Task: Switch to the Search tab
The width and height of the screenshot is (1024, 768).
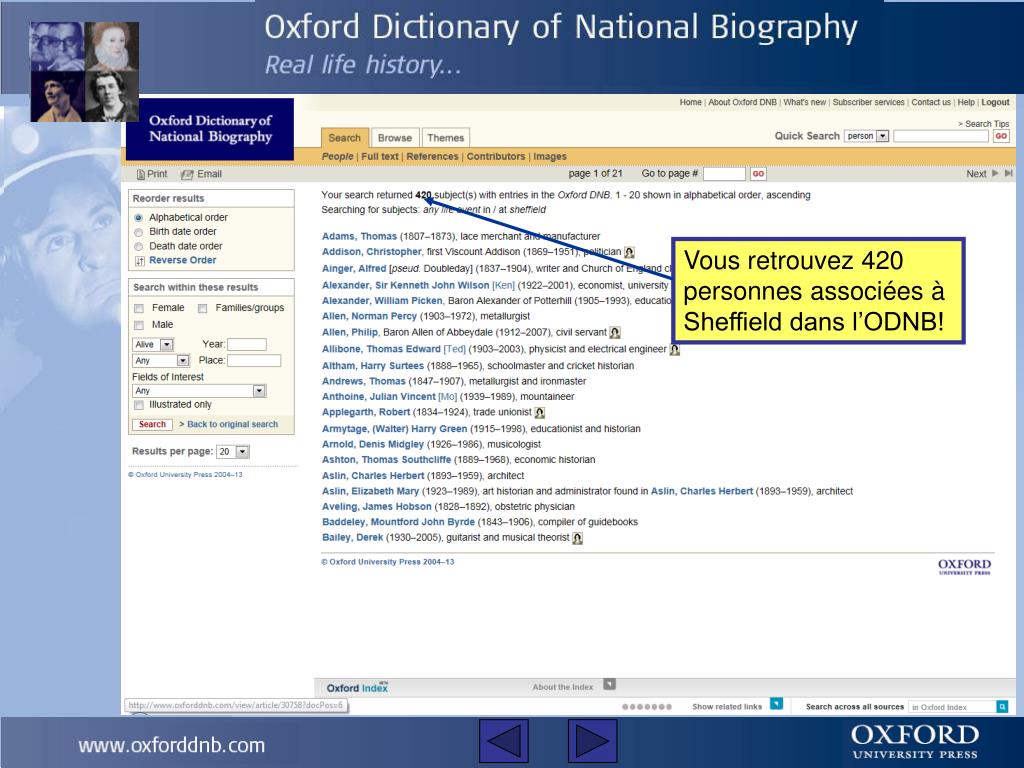Action: click(x=345, y=138)
